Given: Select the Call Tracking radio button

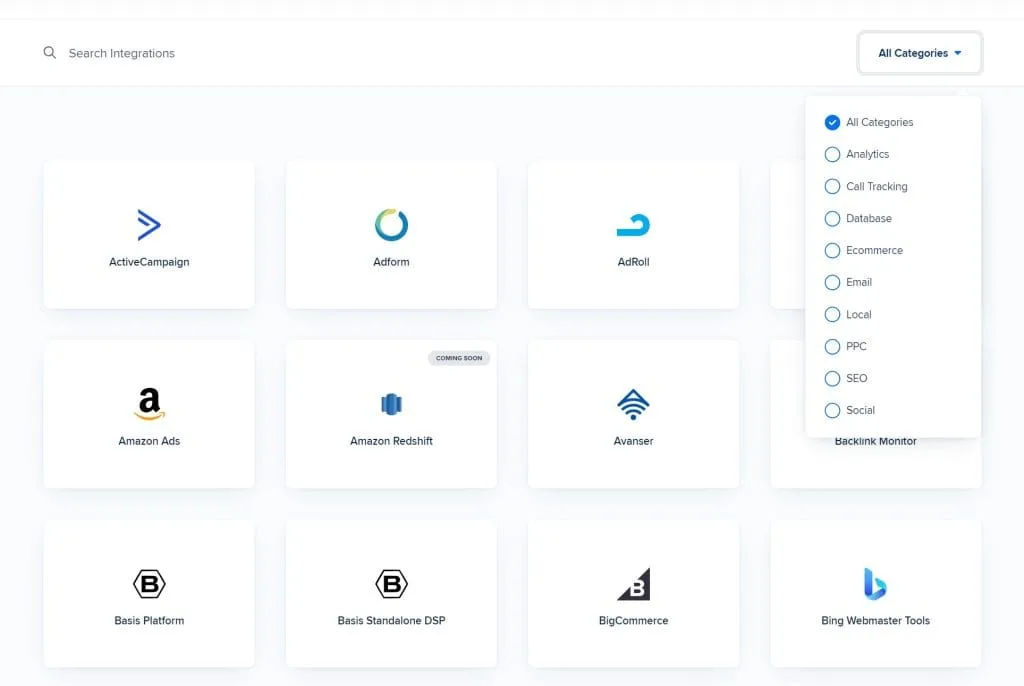Looking at the screenshot, I should click(832, 186).
